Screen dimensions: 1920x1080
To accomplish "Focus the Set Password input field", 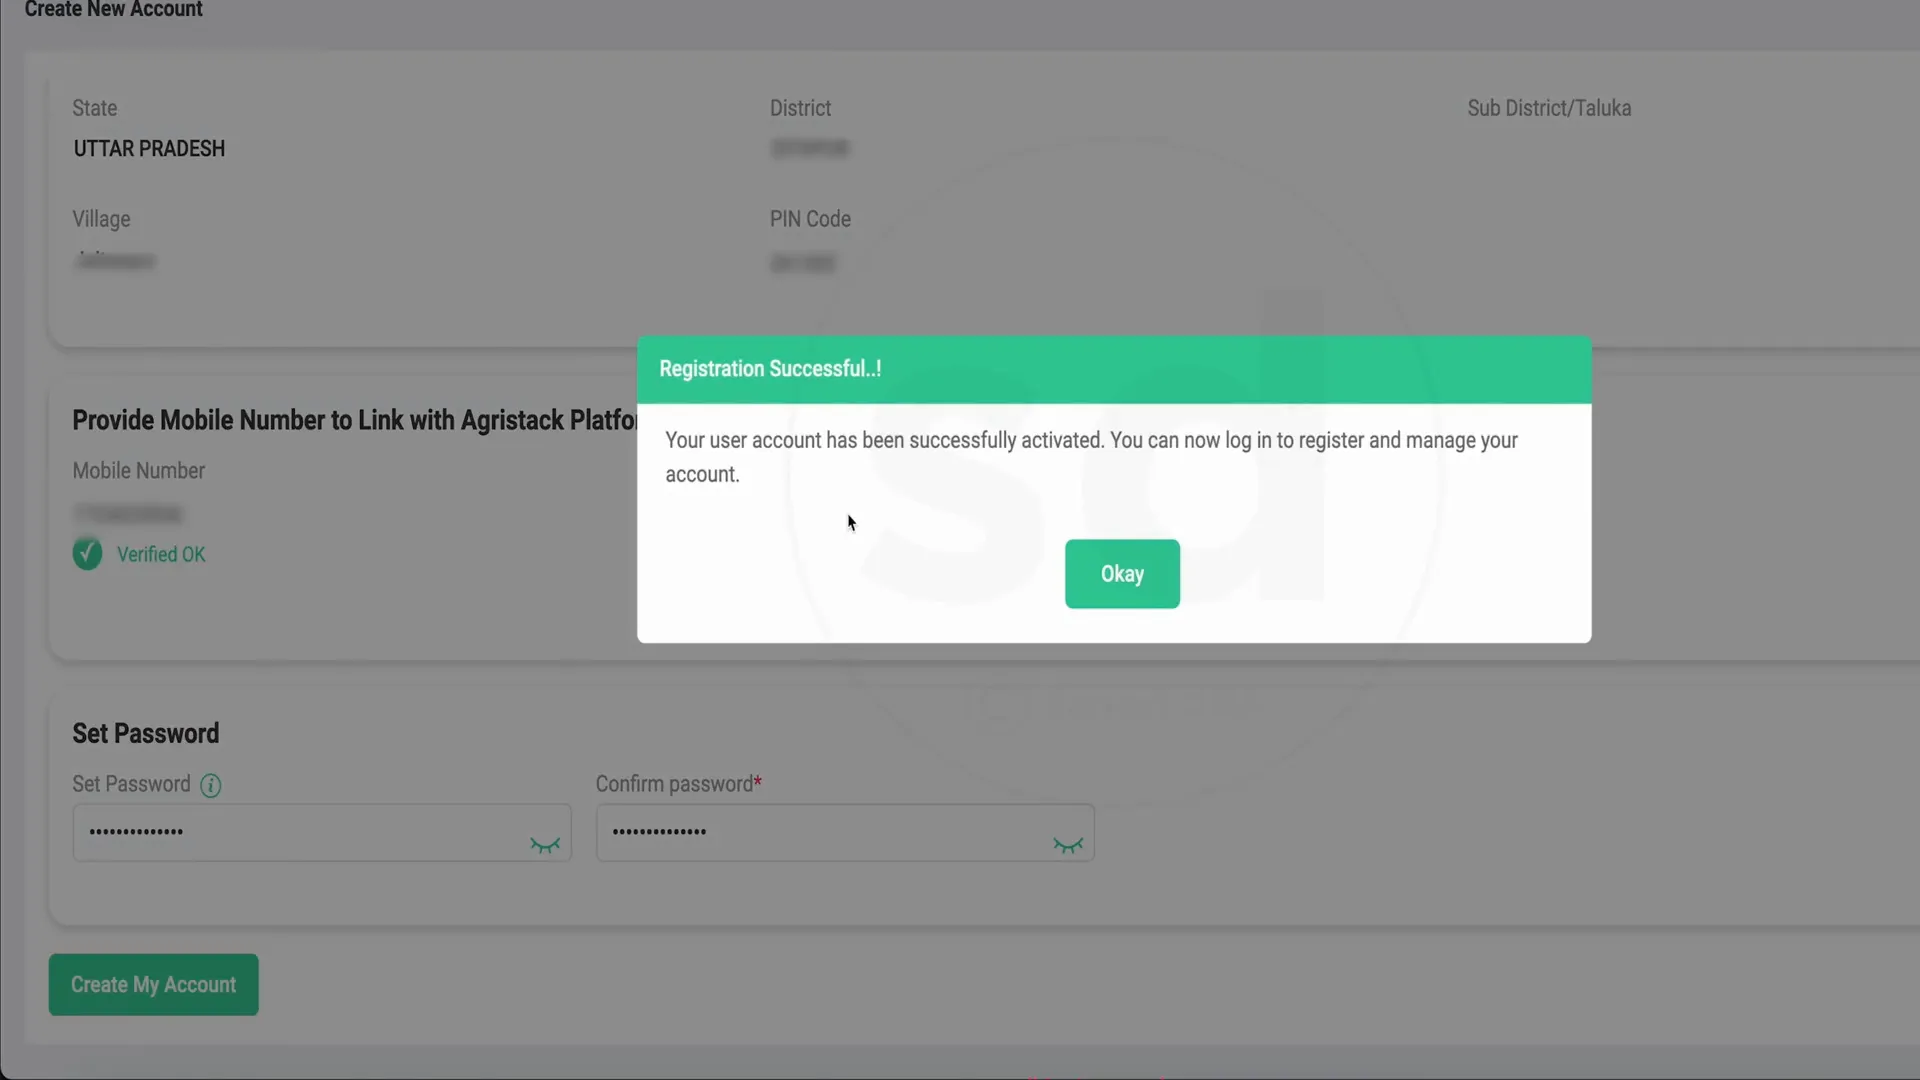I will (322, 833).
